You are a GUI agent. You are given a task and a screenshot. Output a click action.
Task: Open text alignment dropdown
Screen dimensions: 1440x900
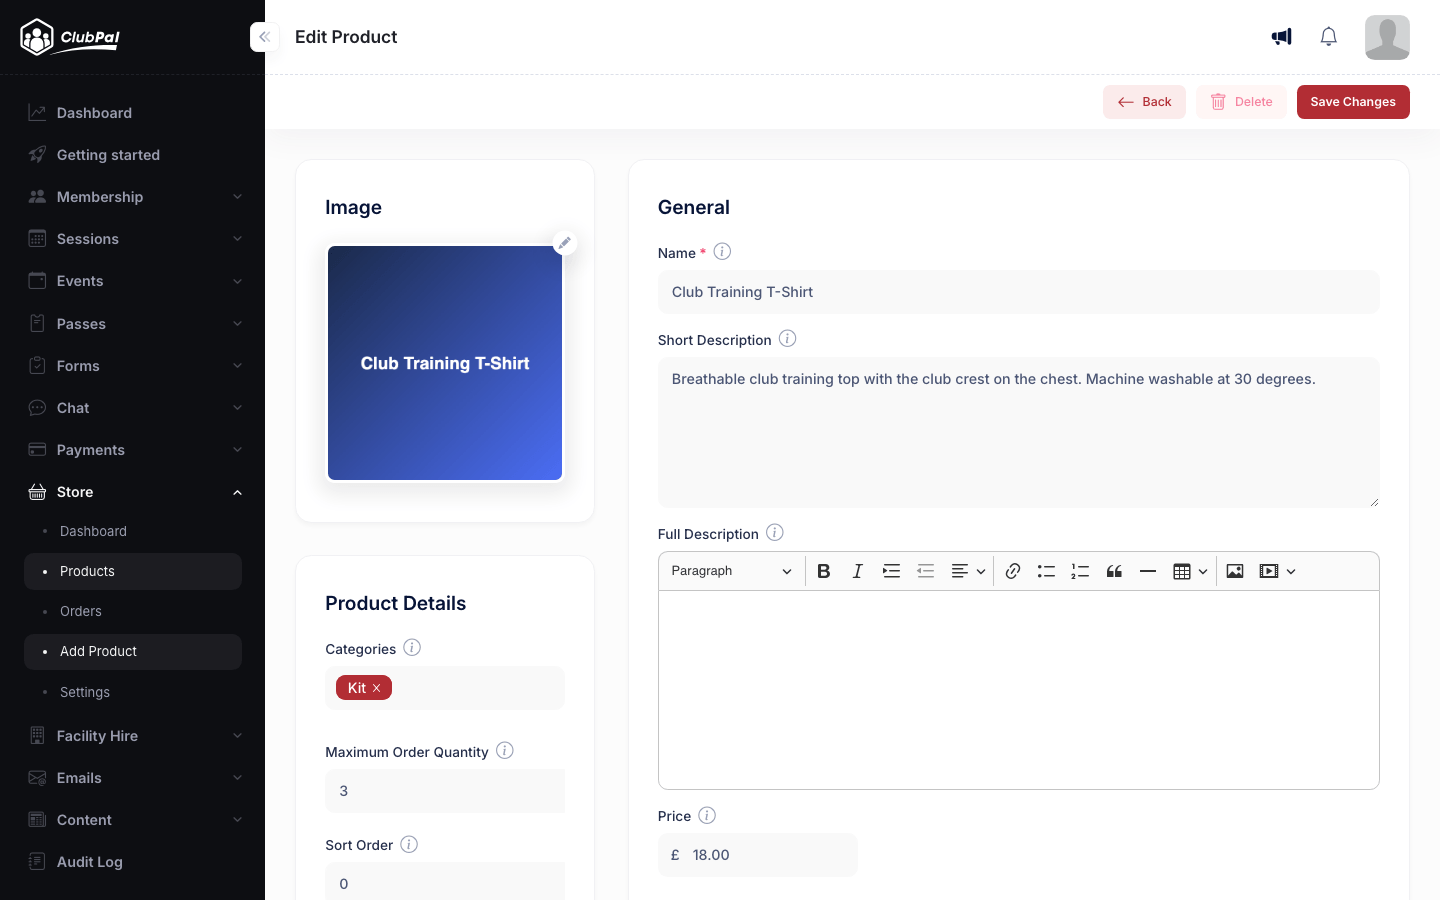[x=967, y=571]
